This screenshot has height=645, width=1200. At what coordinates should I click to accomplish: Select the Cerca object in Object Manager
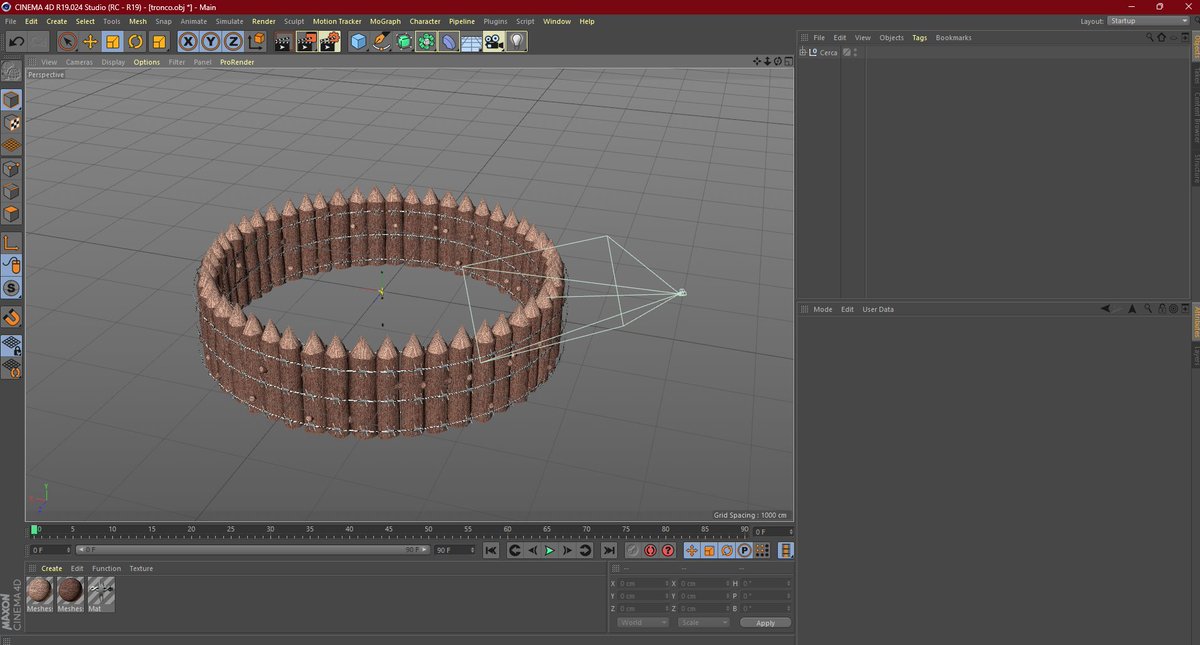click(828, 52)
